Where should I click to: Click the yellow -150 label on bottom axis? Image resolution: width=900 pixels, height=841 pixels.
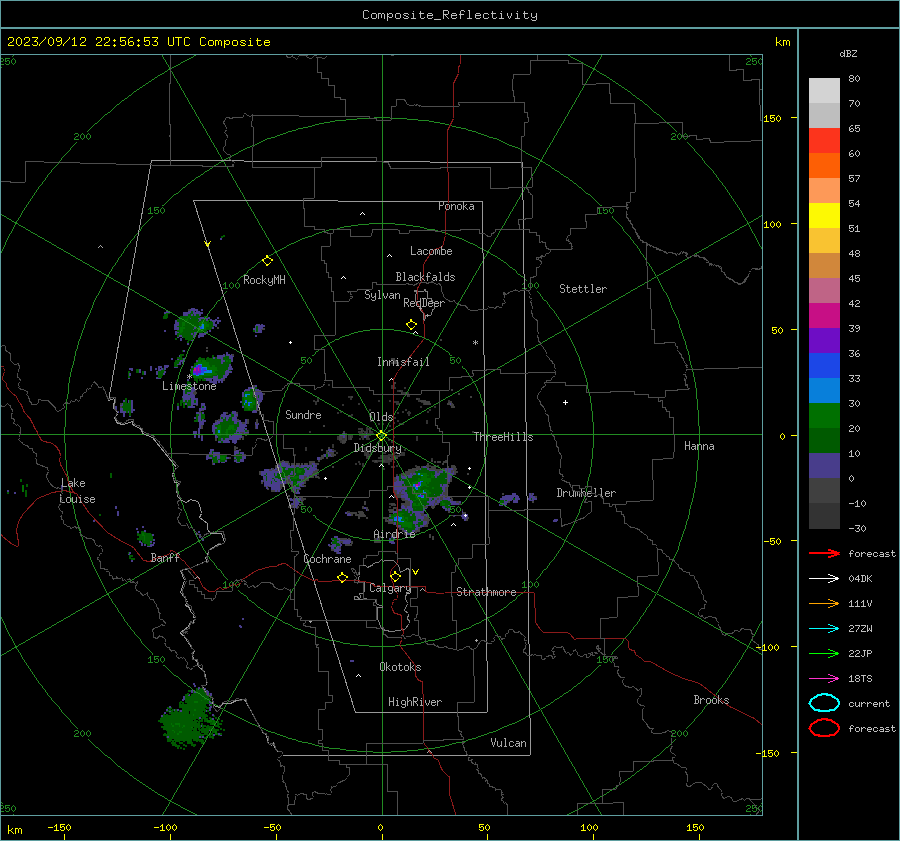coord(59,827)
